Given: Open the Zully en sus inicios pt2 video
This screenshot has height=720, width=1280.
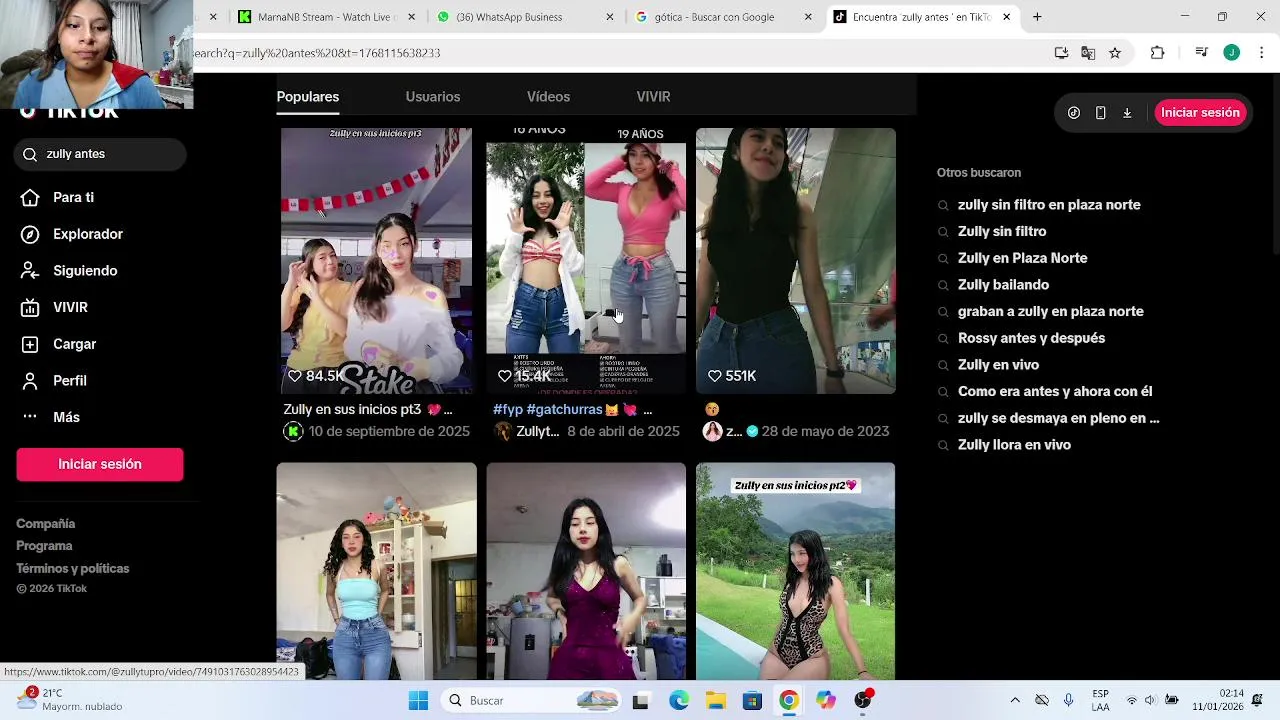Looking at the screenshot, I should pos(796,571).
